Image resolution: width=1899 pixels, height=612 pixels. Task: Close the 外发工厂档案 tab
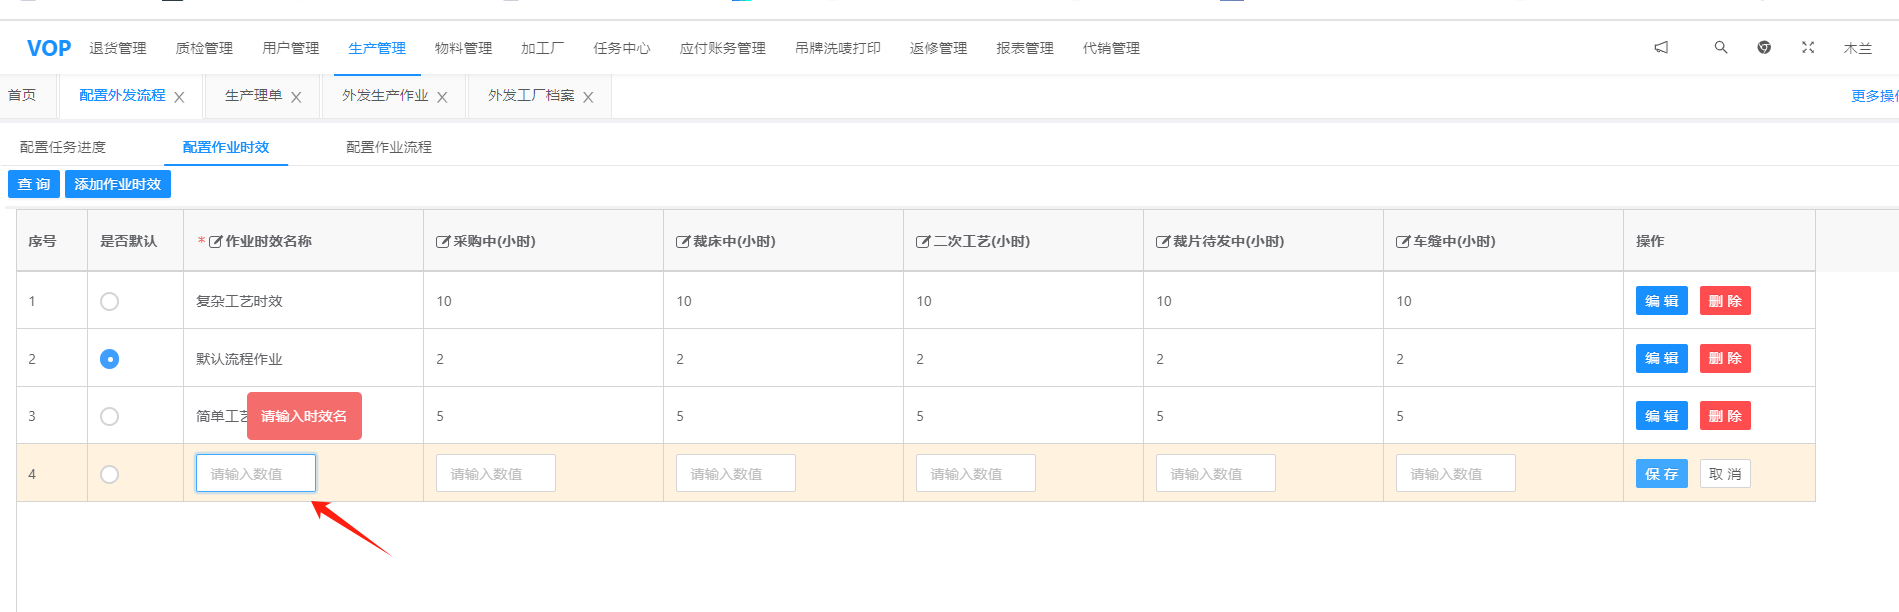588,97
